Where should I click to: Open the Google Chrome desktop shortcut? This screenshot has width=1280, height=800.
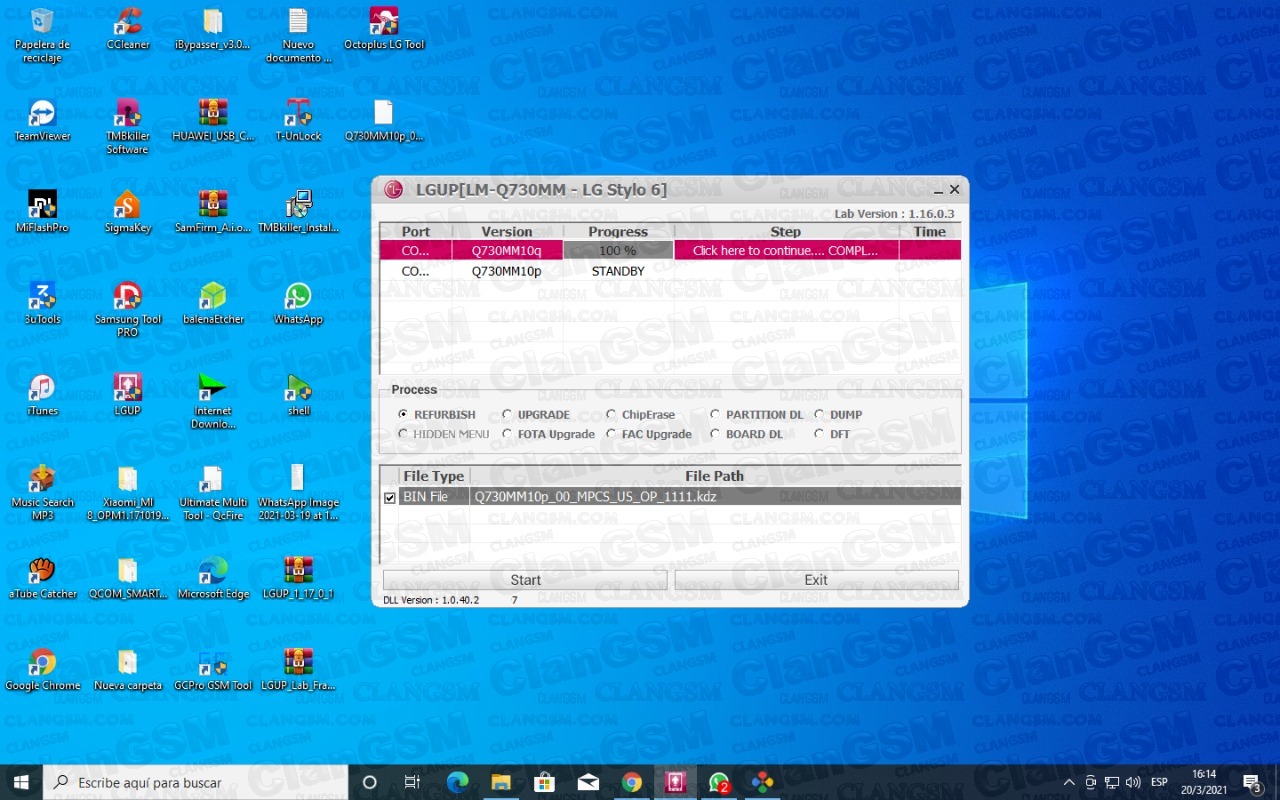click(42, 670)
